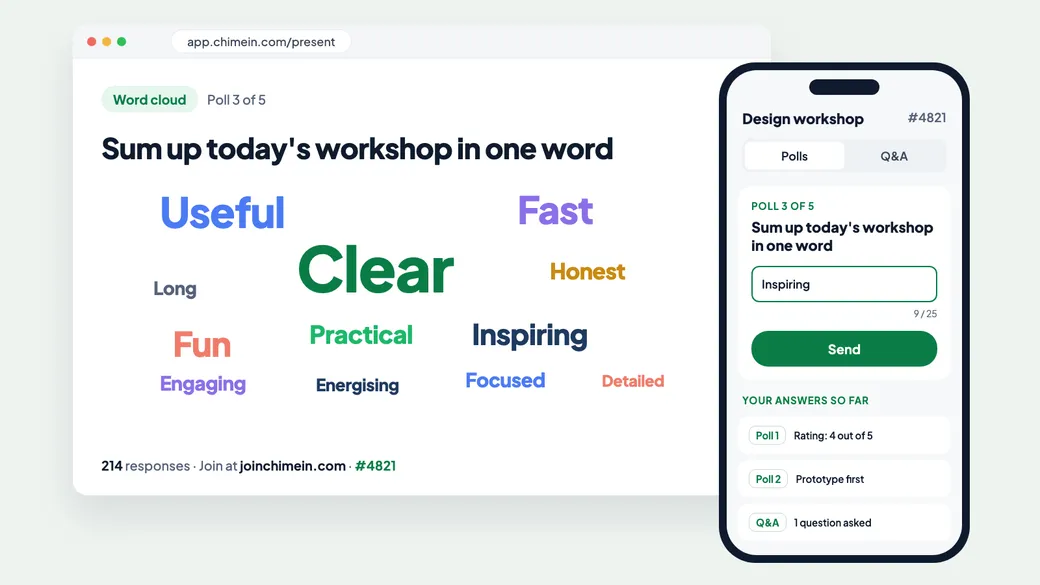
Task: Click the browser address bar app.chimein.com/present
Action: [261, 42]
